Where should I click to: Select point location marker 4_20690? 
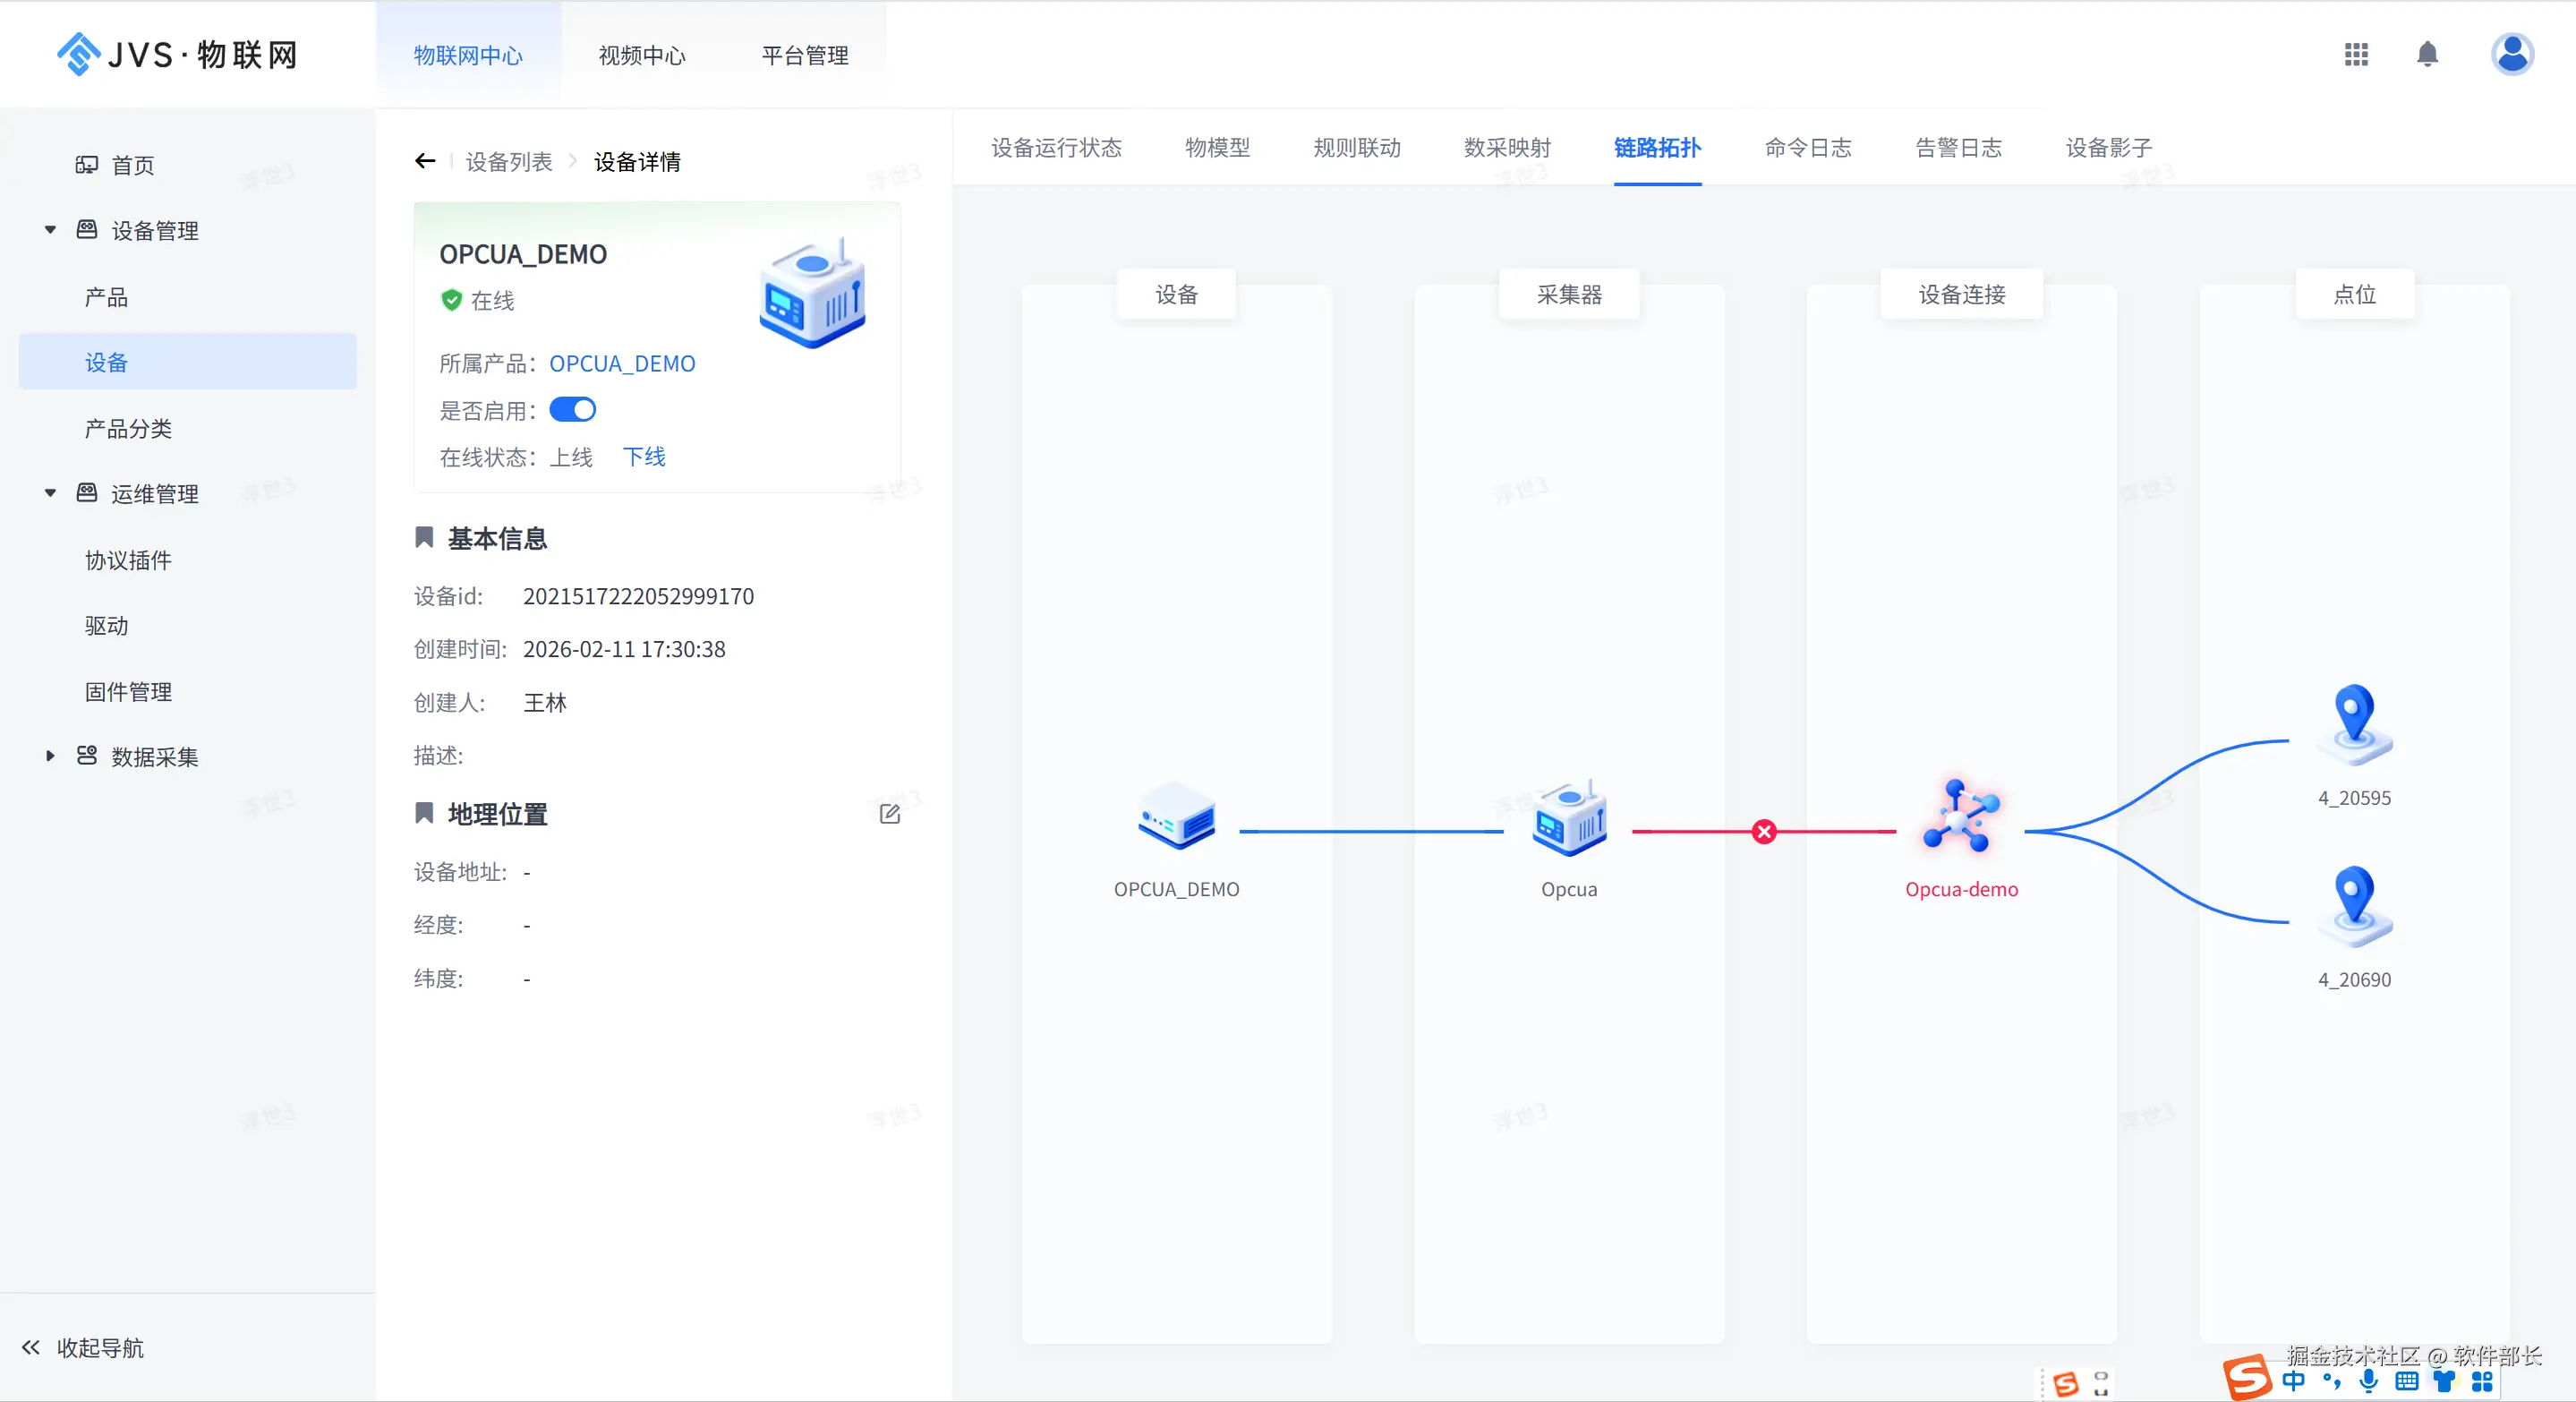point(2354,905)
